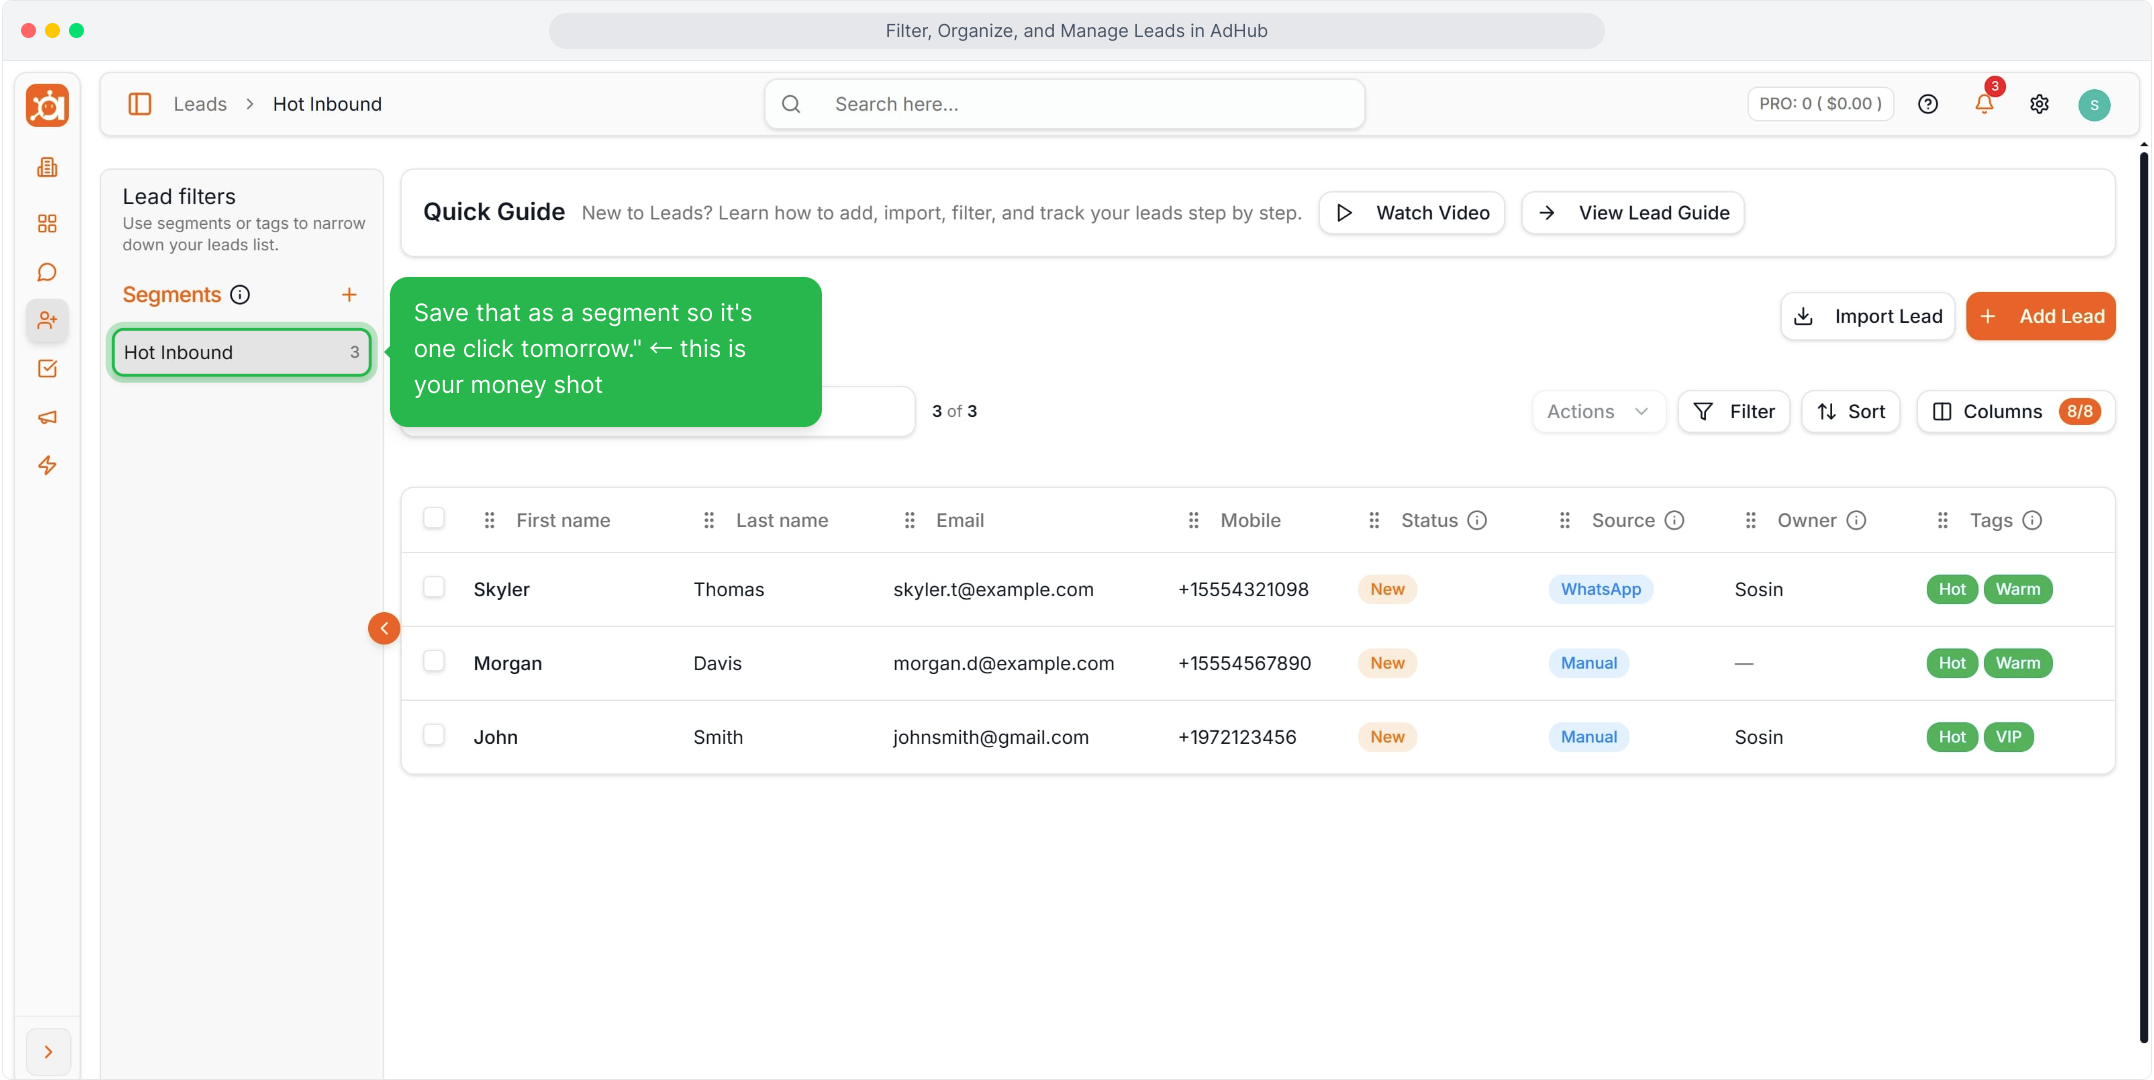
Task: Open the dashboard grid icon in the sidebar
Action: [x=47, y=223]
